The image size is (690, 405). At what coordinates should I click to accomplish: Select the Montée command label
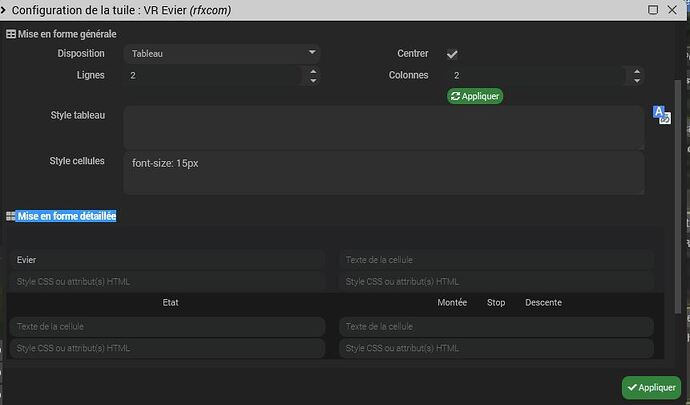452,303
